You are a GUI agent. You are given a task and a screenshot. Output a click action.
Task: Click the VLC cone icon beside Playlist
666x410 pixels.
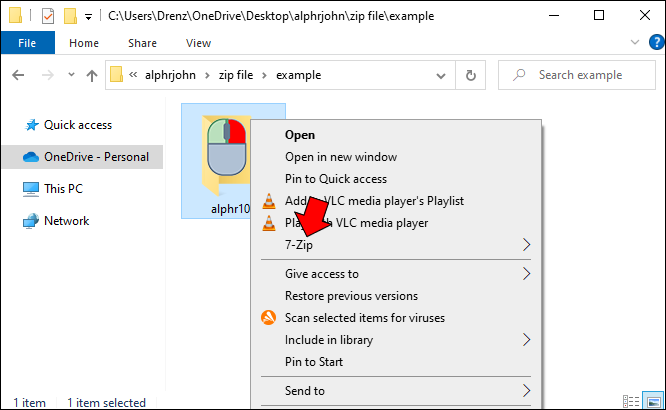click(x=268, y=201)
